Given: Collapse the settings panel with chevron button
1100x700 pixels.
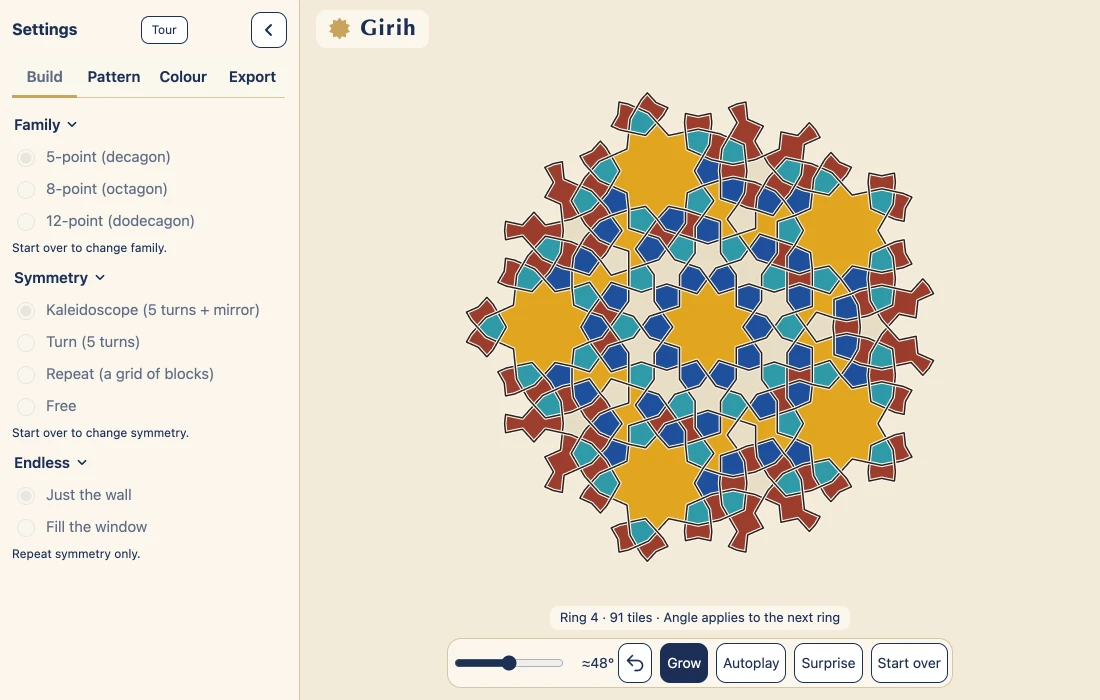Looking at the screenshot, I should click(x=269, y=30).
